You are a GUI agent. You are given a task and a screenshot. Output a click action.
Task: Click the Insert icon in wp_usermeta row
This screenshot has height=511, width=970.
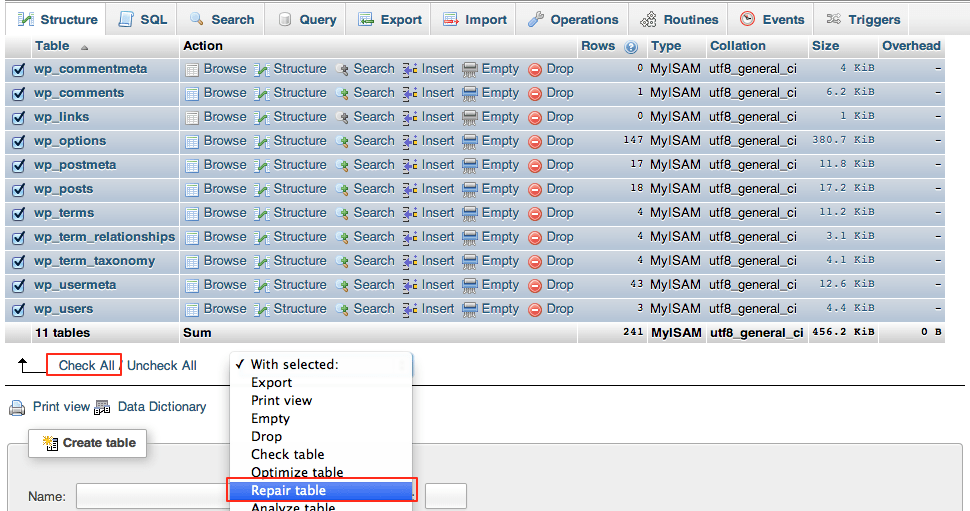(x=410, y=286)
